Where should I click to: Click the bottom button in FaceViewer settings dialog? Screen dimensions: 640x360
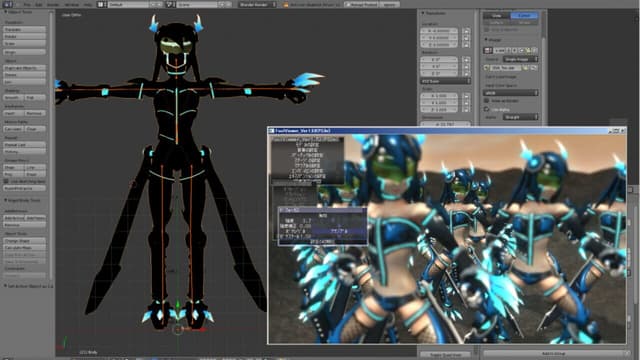[322, 242]
